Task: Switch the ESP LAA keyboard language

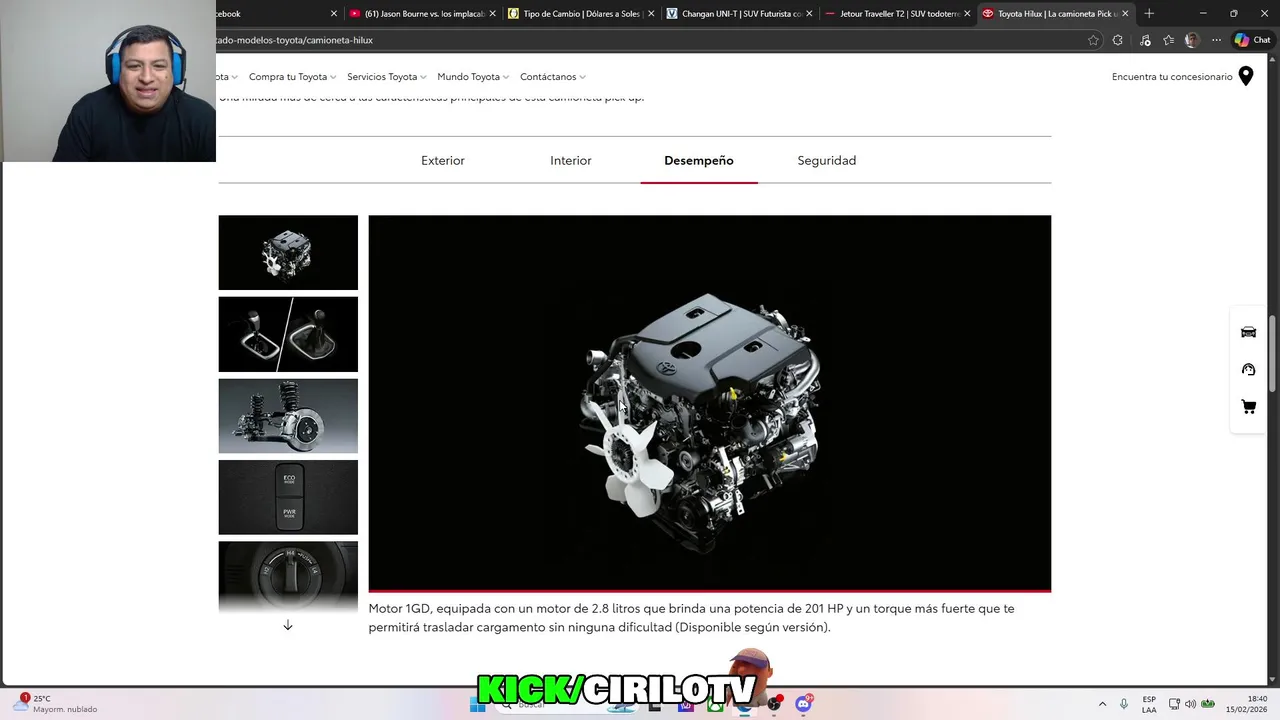Action: click(x=1149, y=704)
